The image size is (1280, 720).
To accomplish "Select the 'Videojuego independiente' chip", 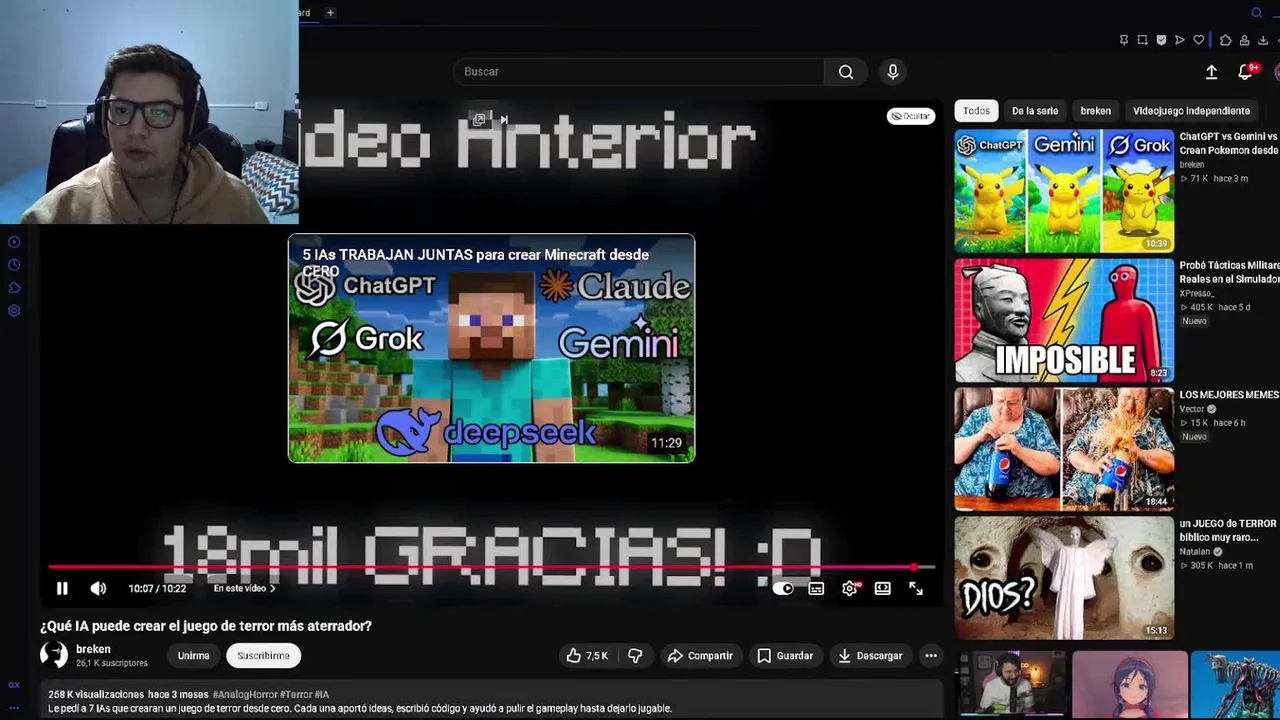I will point(1191,111).
